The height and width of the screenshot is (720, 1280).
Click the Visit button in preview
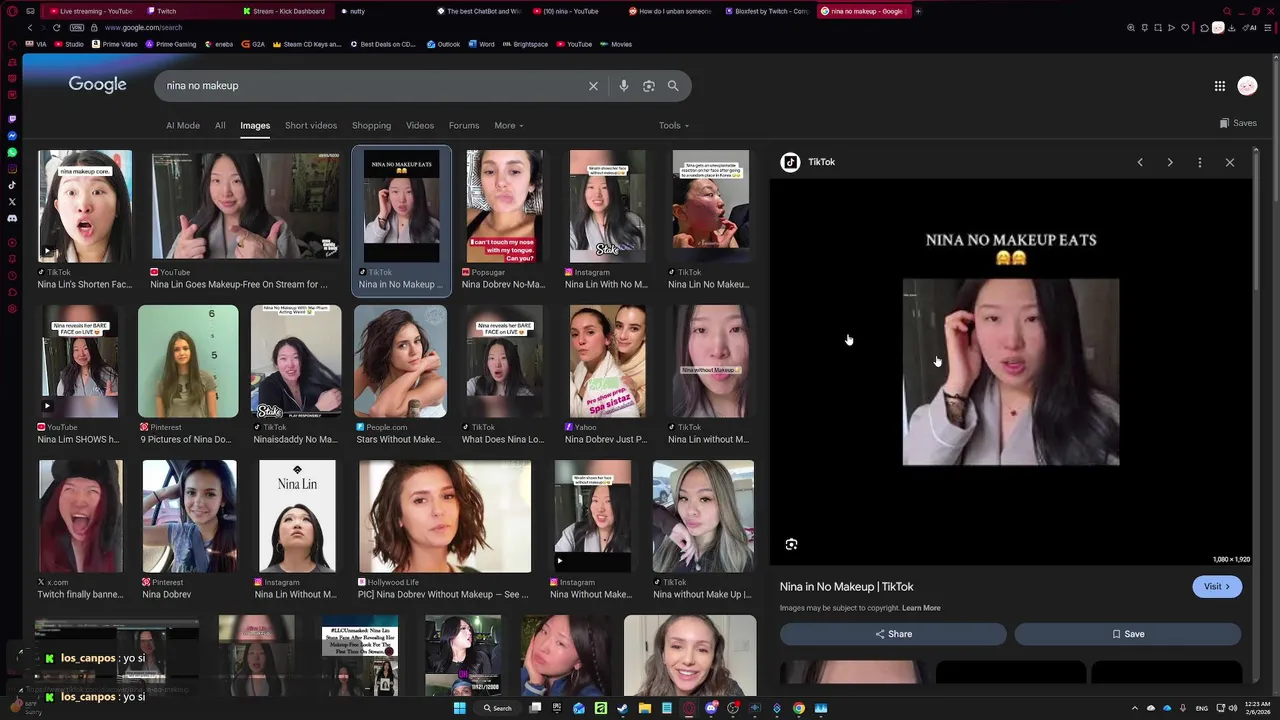[1217, 587]
